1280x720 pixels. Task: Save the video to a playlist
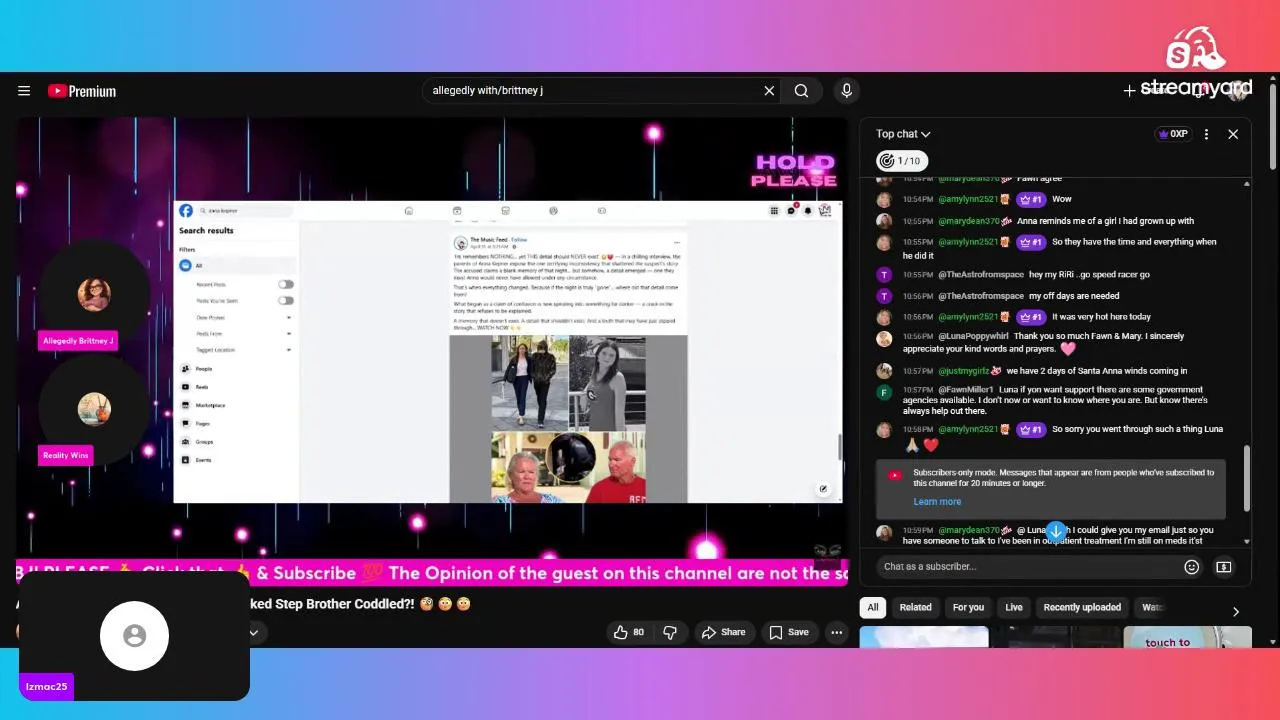click(x=788, y=632)
